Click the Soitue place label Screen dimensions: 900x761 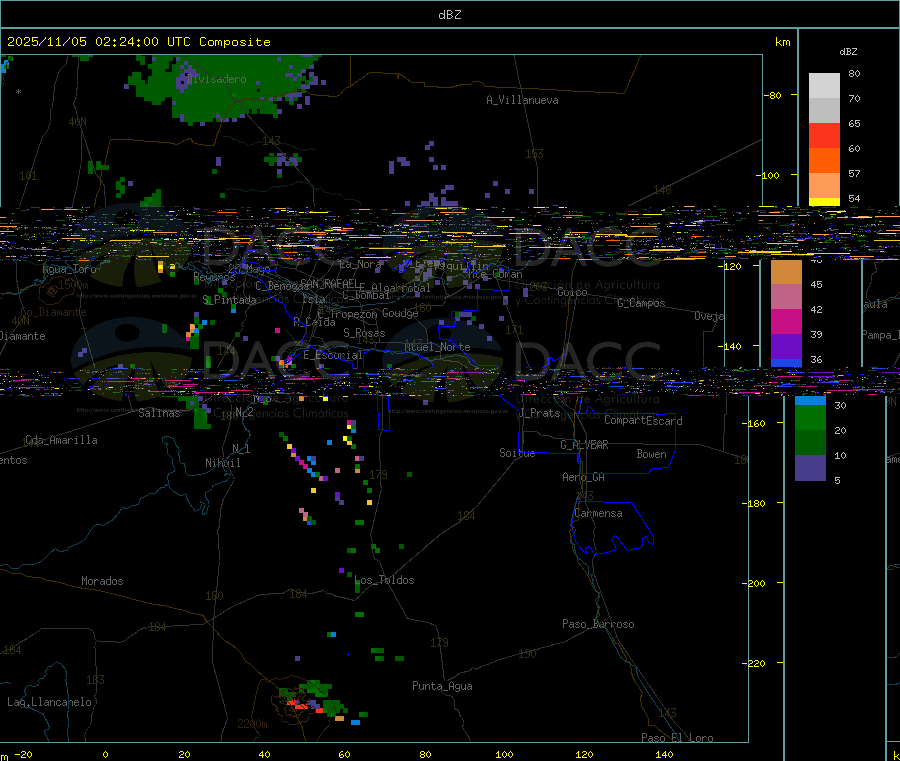(517, 453)
